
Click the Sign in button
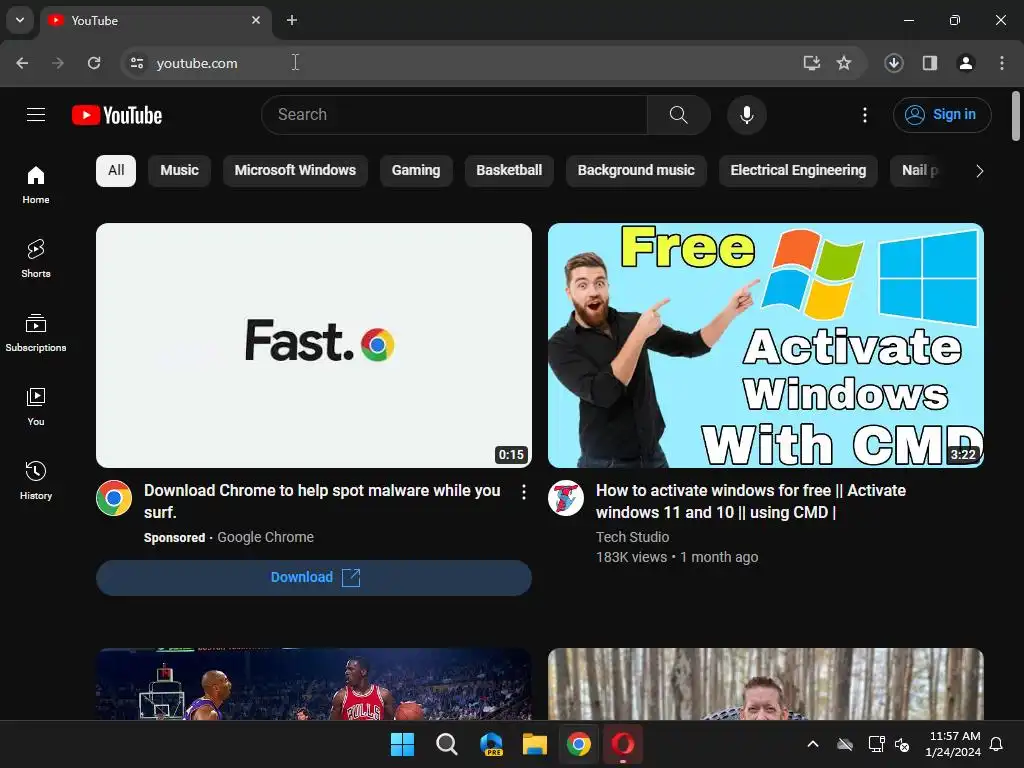(x=942, y=115)
